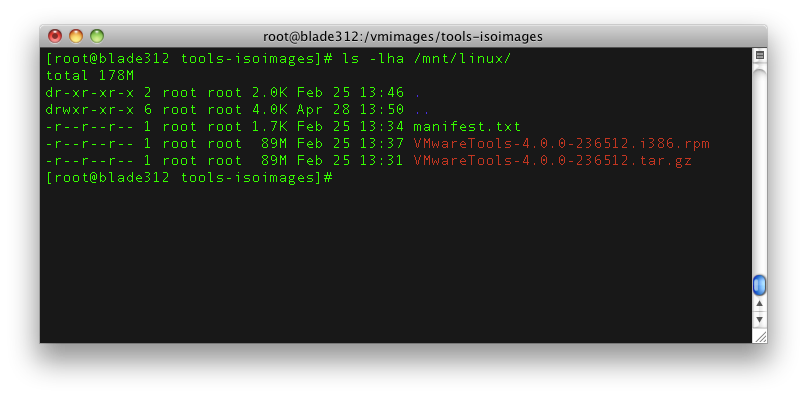Minimize the terminal using yellow button
Viewport: 807px width, 398px height.
pos(76,36)
